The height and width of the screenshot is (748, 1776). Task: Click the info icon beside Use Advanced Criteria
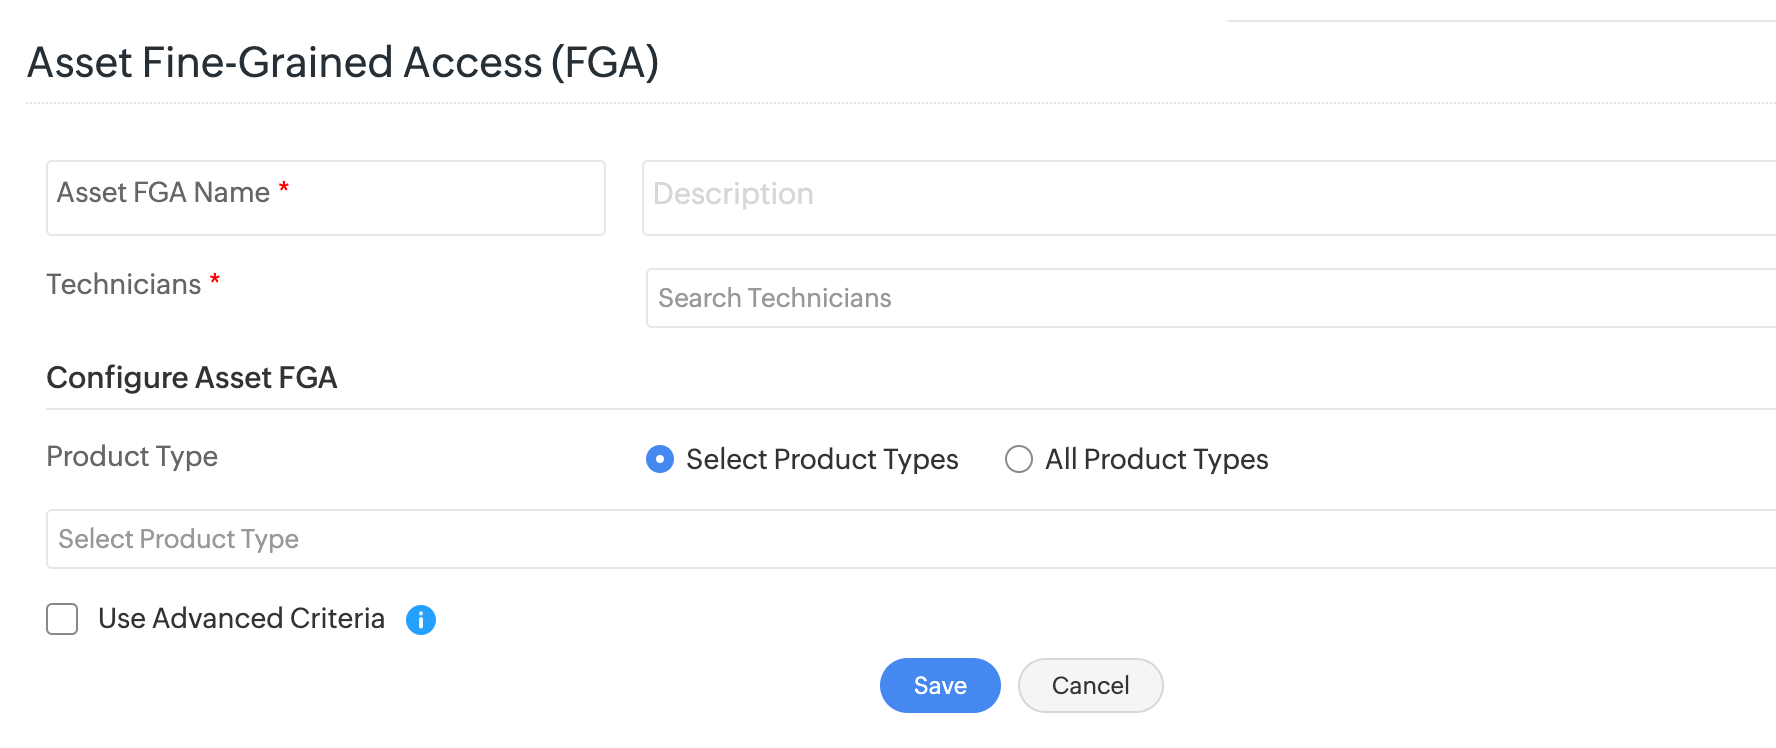tap(422, 620)
